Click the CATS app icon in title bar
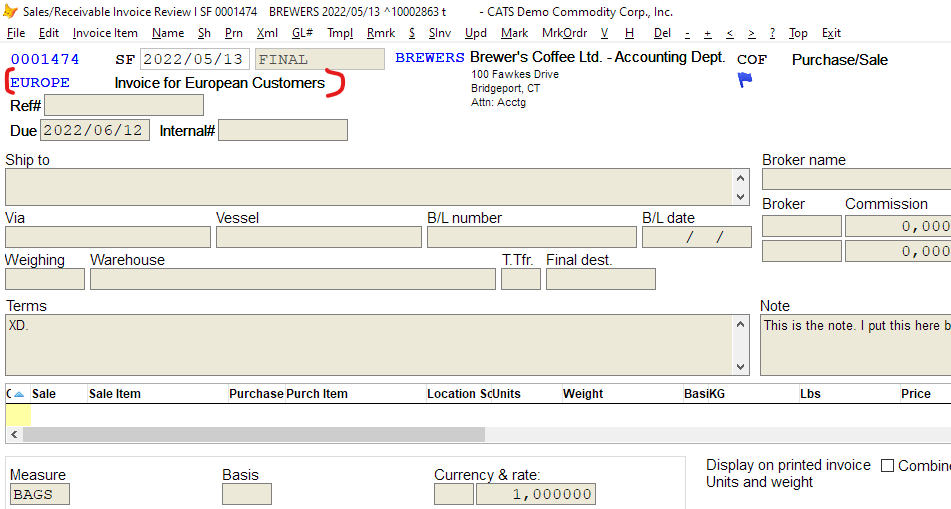The image size is (951, 509). [x=10, y=11]
